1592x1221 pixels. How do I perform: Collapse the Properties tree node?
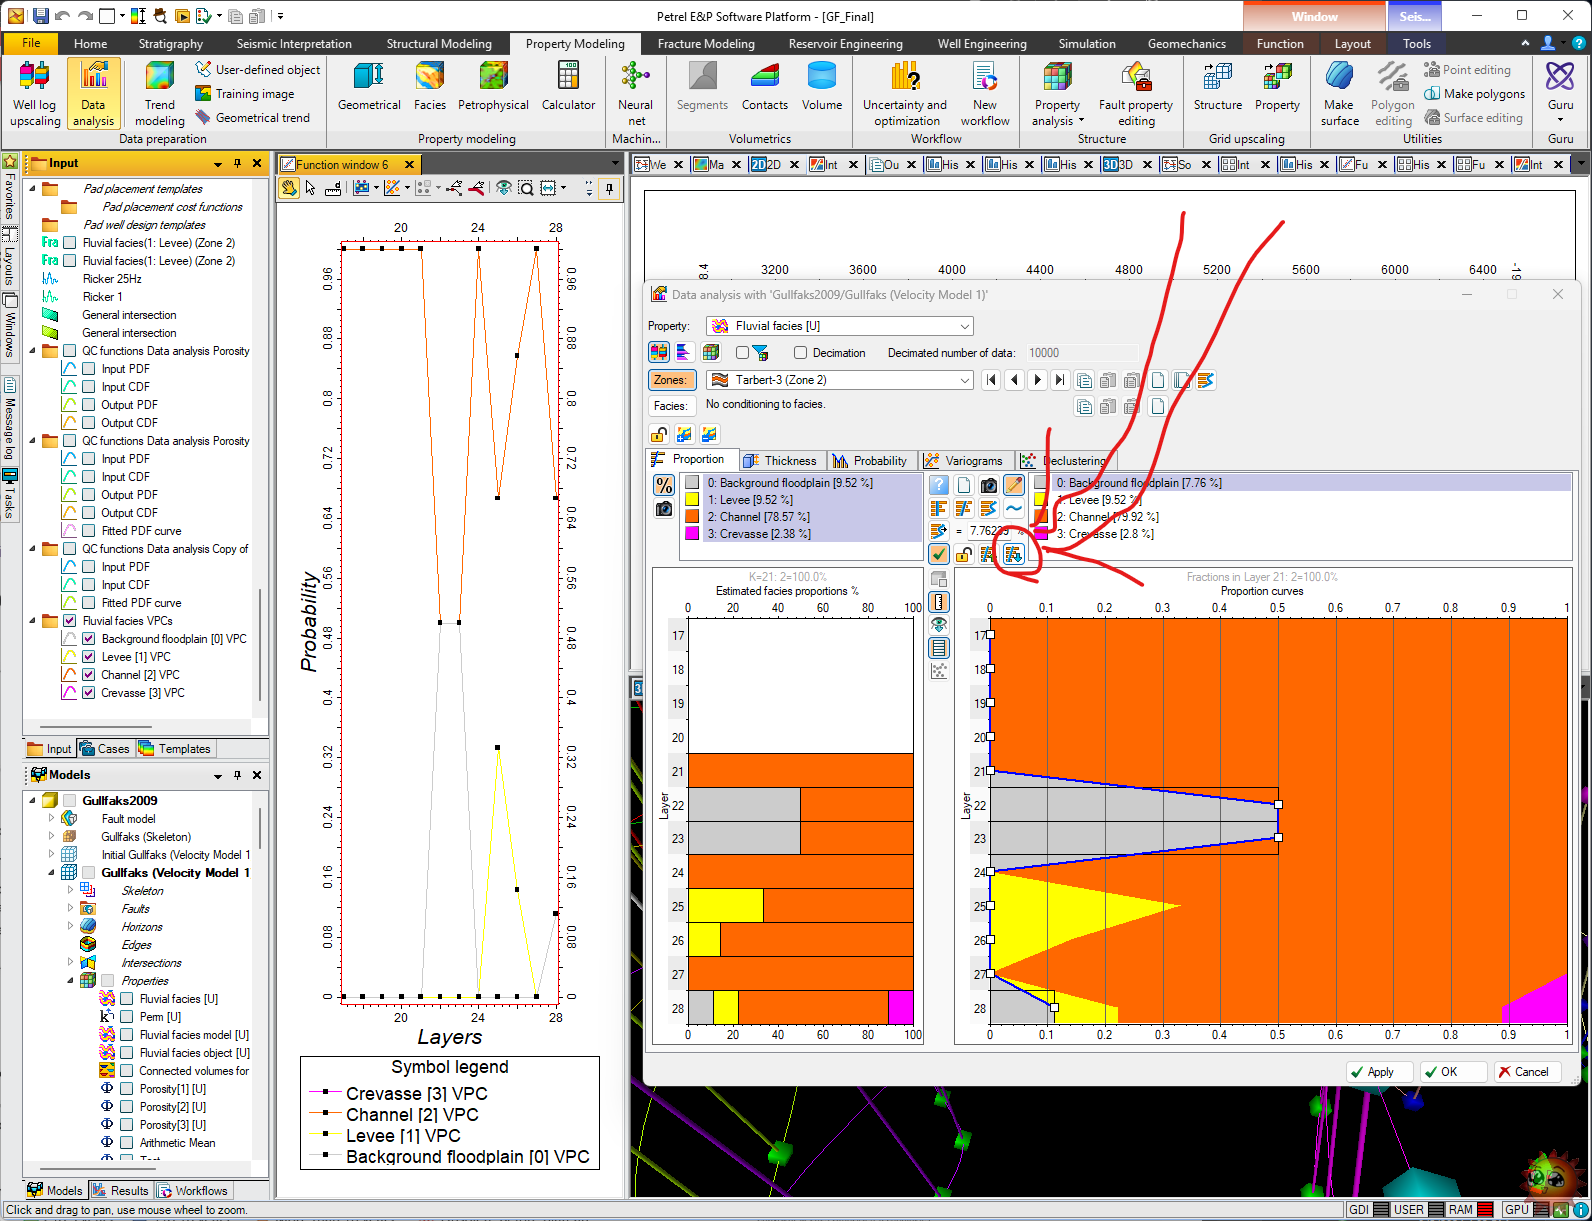[x=70, y=981]
